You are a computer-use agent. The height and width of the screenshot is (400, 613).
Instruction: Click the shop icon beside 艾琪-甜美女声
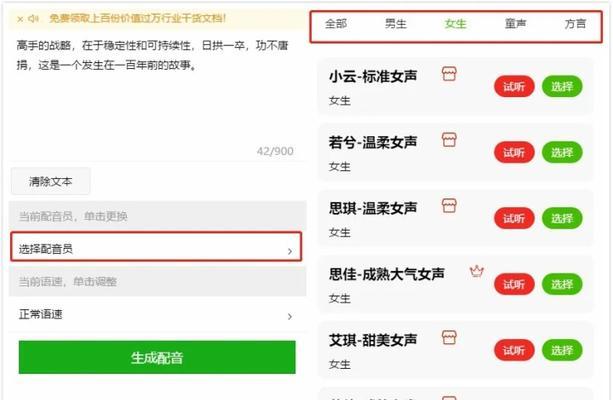[x=449, y=337]
